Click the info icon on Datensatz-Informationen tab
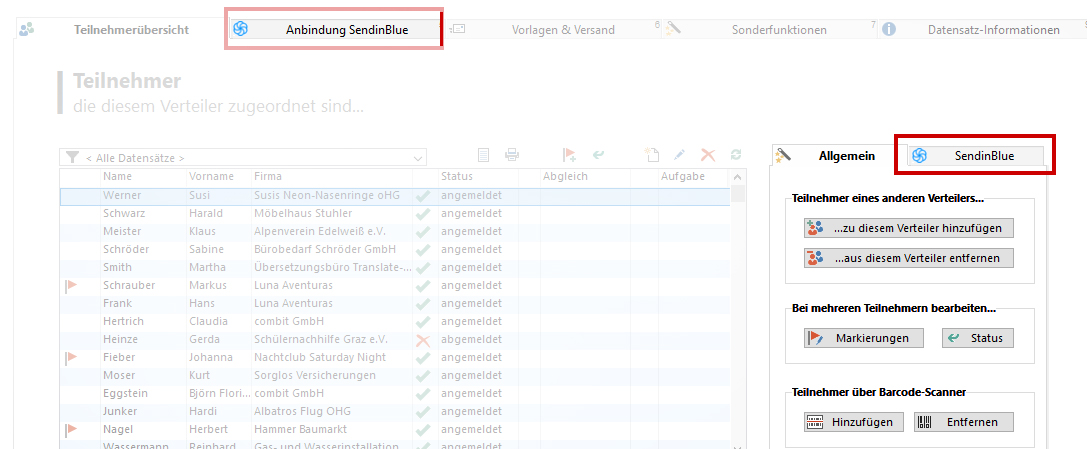This screenshot has height=449, width=1087. click(889, 29)
